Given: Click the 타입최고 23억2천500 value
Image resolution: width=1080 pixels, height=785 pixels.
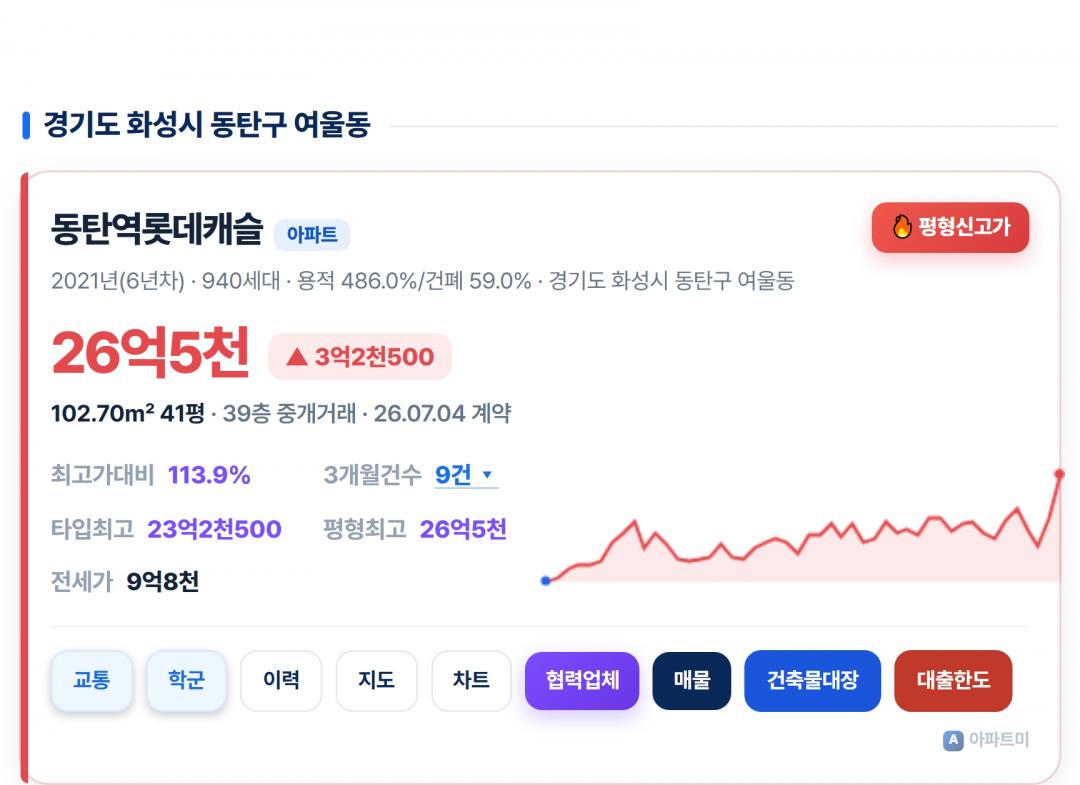Looking at the screenshot, I should 214,529.
